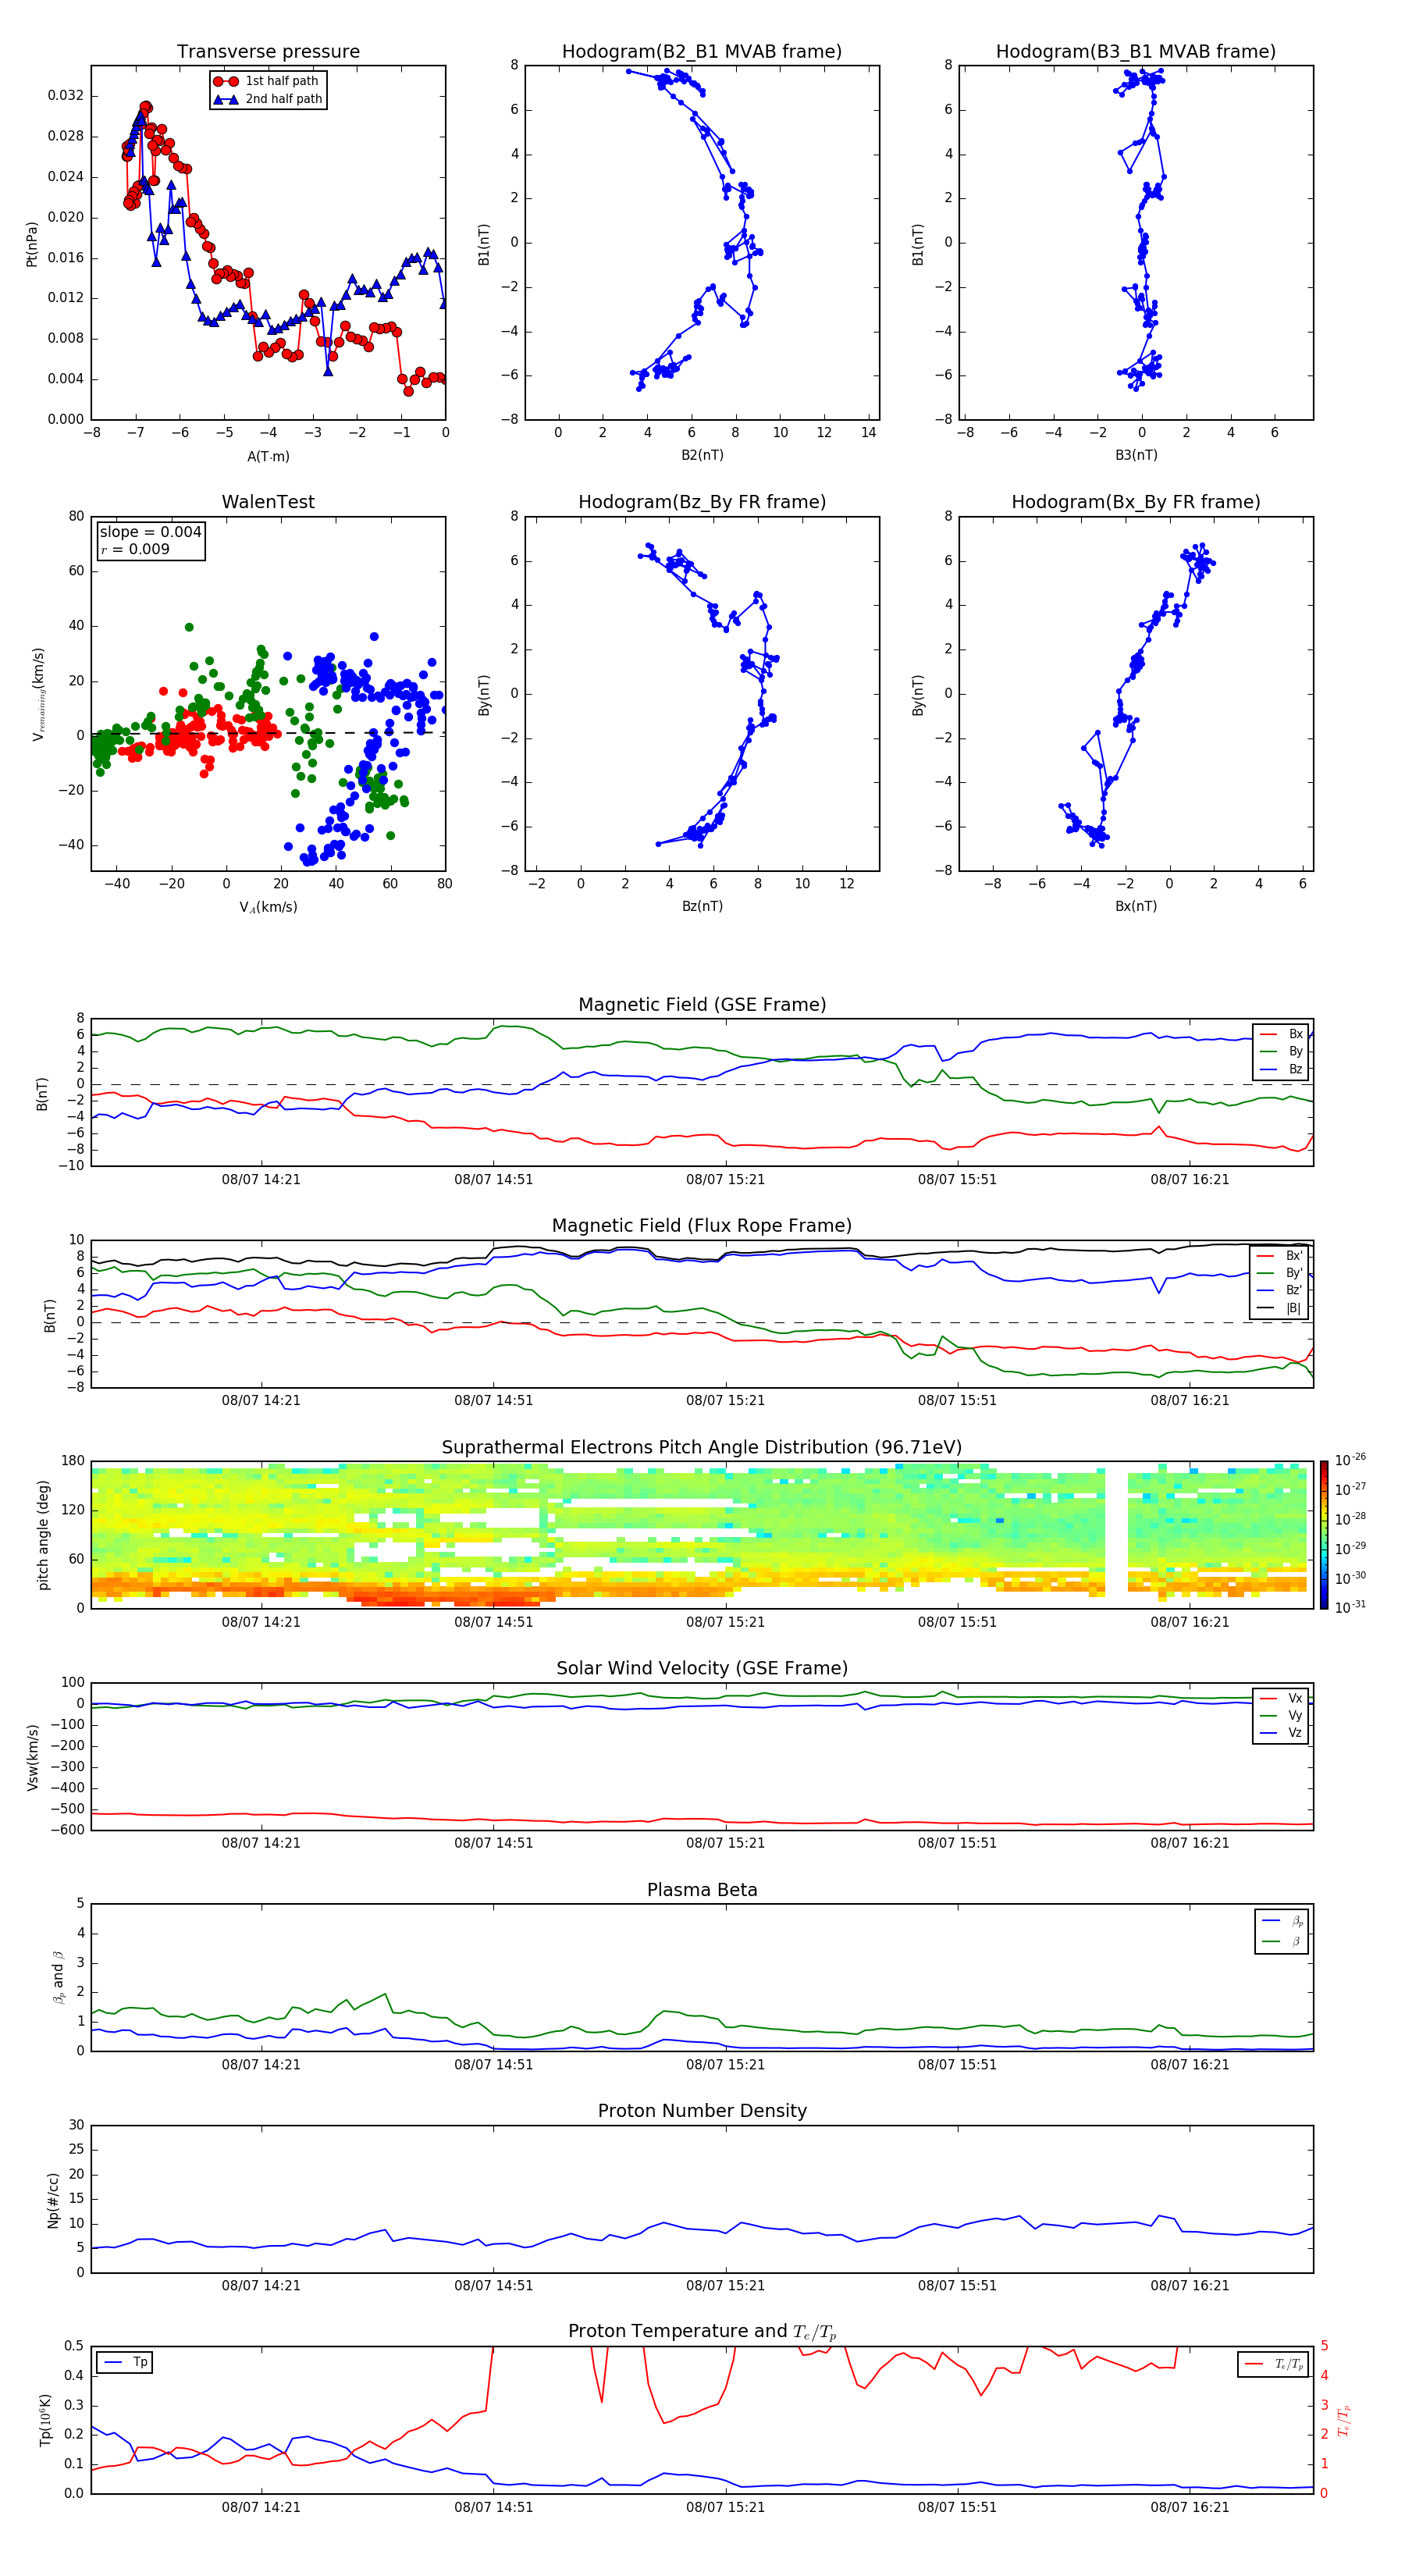Select the "Hodogram(B2_B1 MVAB frame)" title
Image resolution: width=1405 pixels, height=2576 pixels.
[702, 52]
